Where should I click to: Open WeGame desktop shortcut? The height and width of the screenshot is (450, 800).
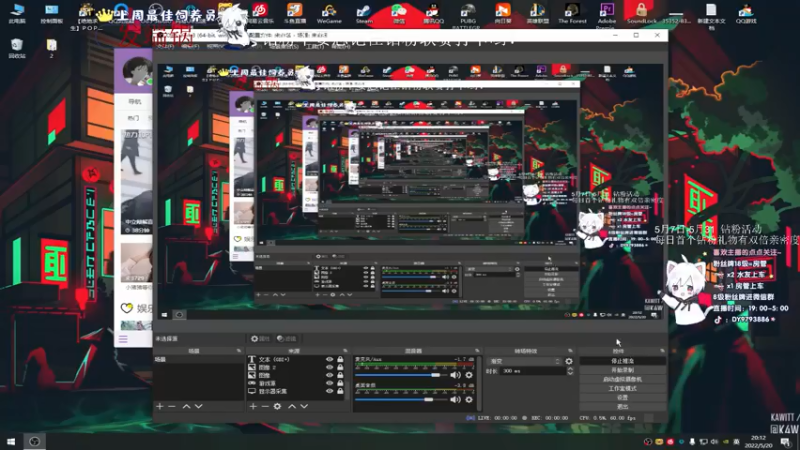[x=329, y=13]
